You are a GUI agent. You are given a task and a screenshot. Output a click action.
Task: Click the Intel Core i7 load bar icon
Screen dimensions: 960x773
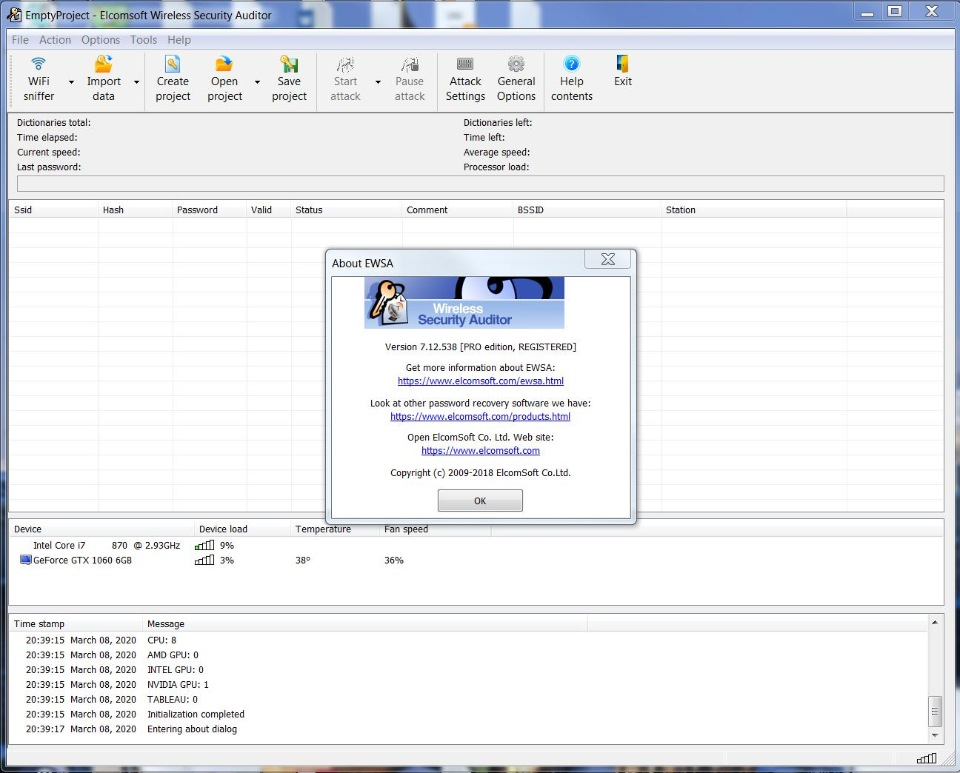coord(204,545)
